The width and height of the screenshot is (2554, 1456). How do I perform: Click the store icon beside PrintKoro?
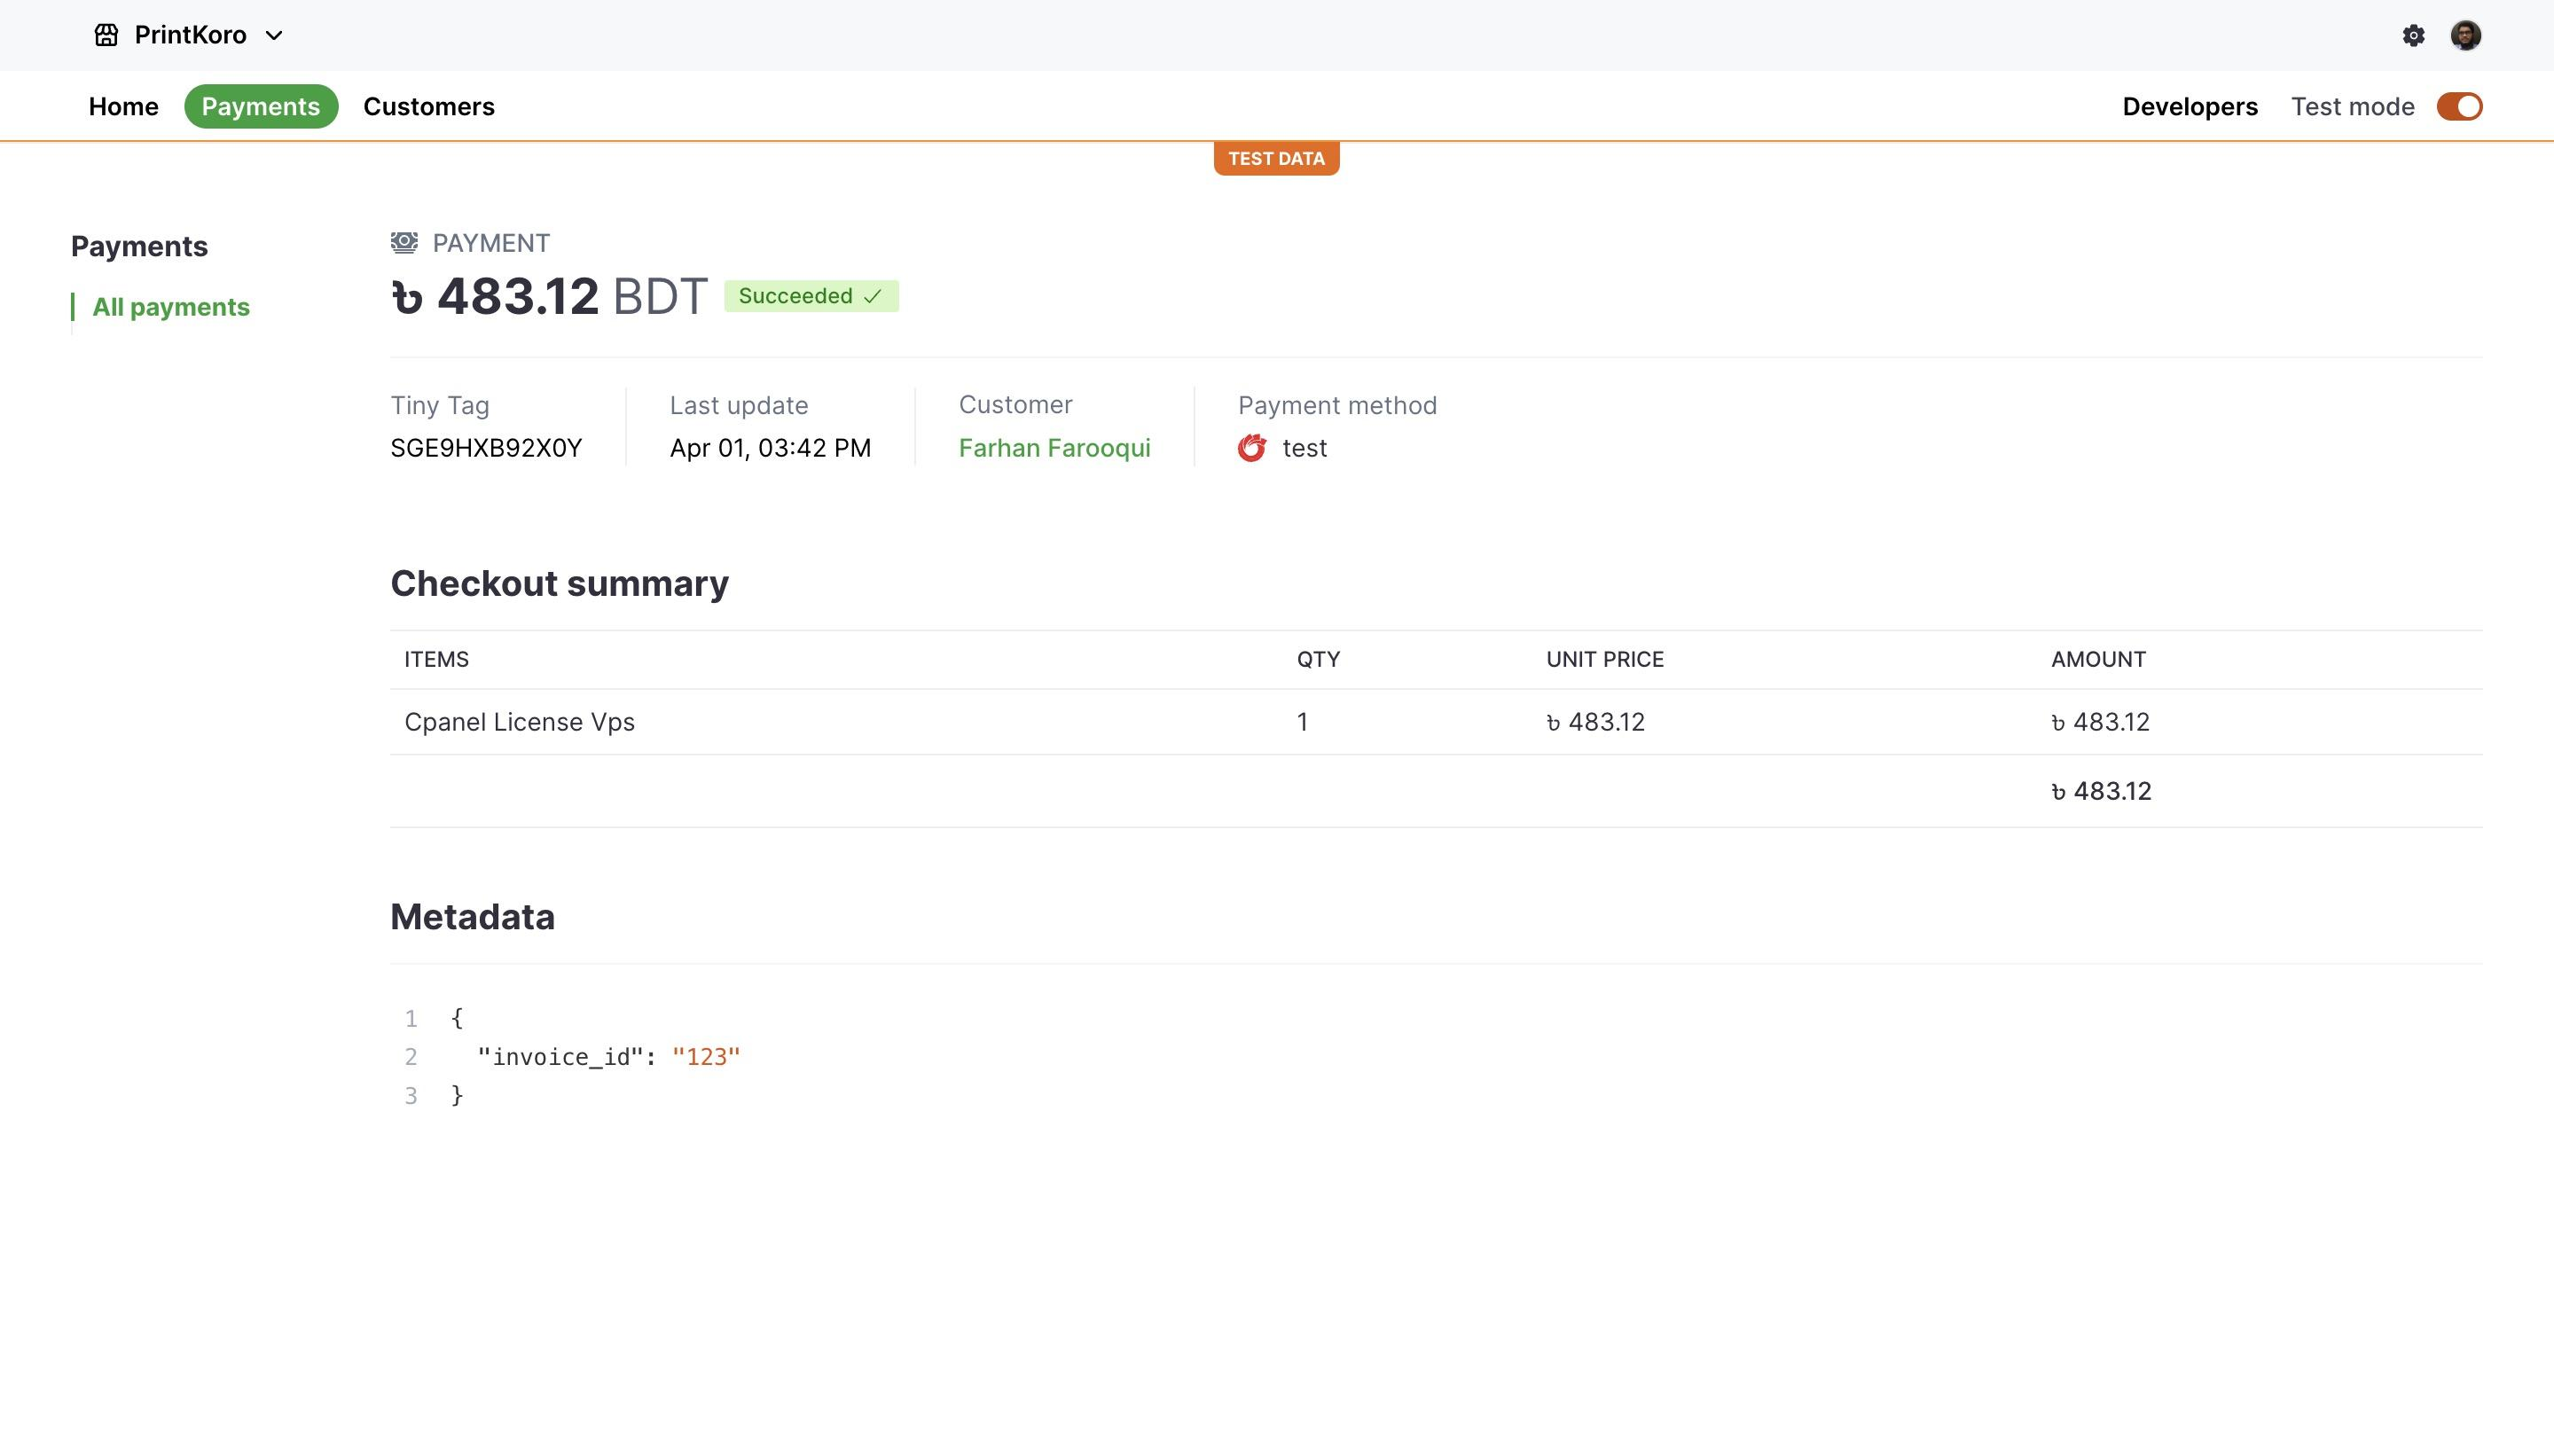pyautogui.click(x=106, y=35)
